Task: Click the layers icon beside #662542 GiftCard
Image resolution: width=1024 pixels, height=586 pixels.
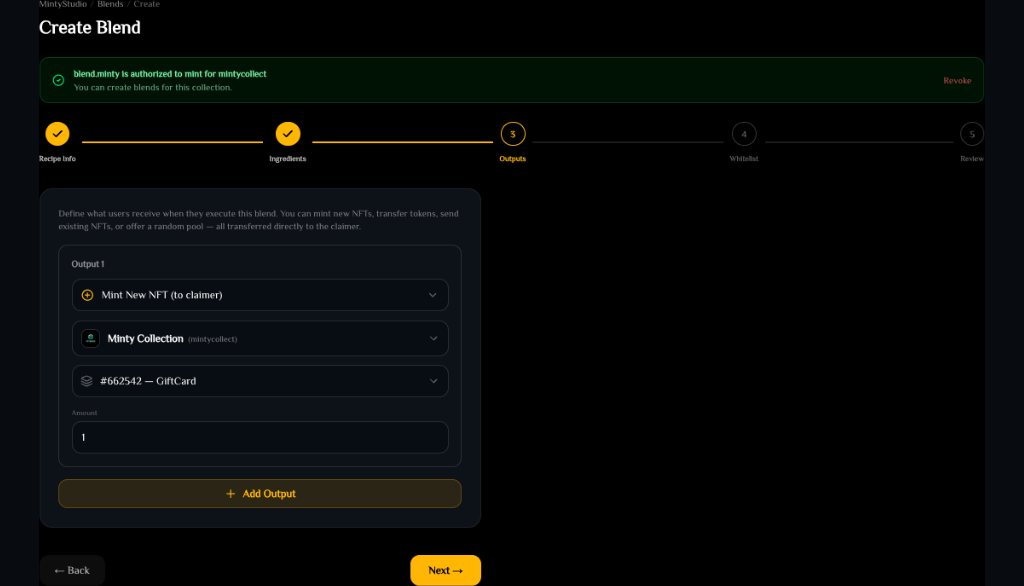Action: [86, 381]
